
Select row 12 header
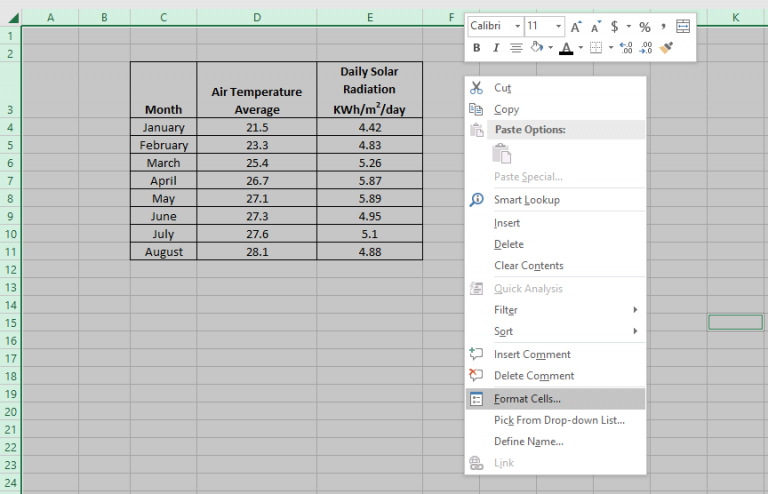[10, 270]
